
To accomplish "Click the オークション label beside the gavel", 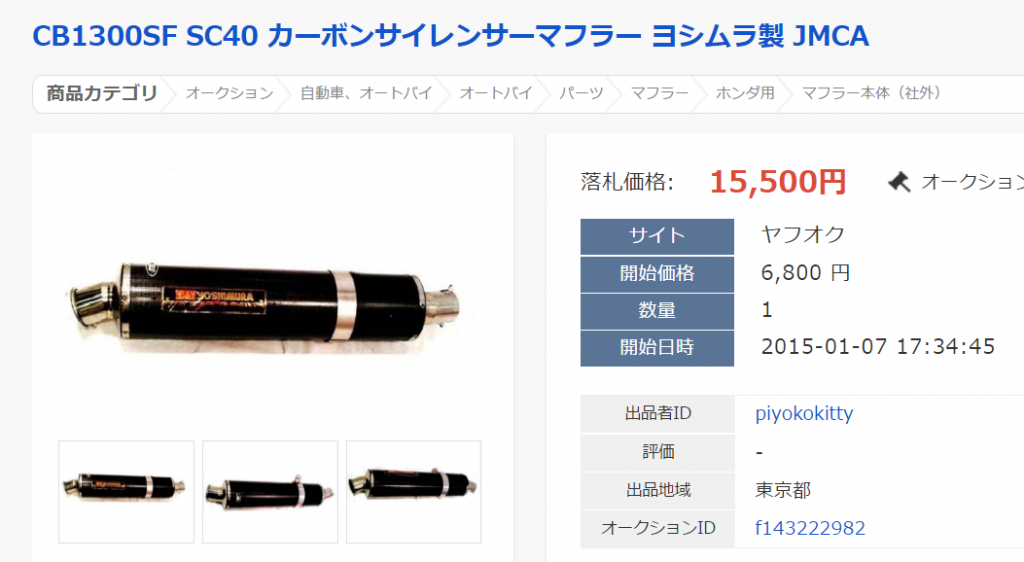I will tap(972, 182).
